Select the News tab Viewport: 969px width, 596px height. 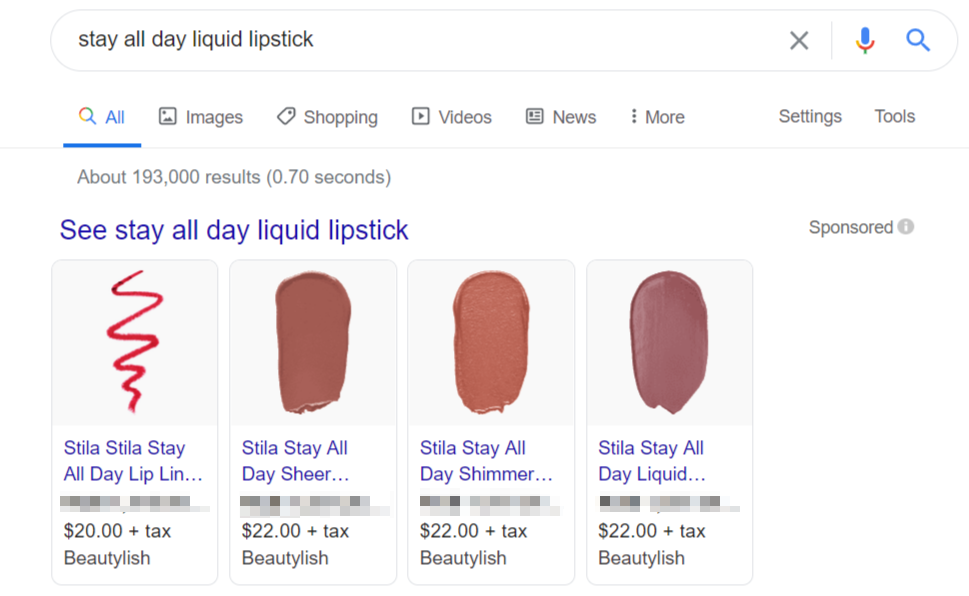click(x=561, y=117)
